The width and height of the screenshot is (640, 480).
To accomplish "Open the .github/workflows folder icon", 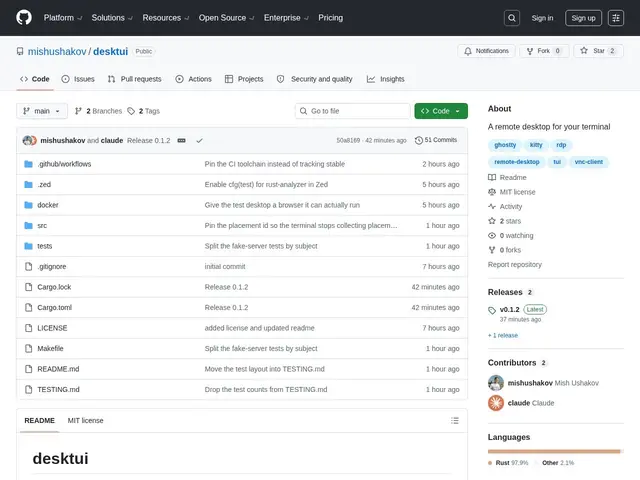I will (28, 164).
